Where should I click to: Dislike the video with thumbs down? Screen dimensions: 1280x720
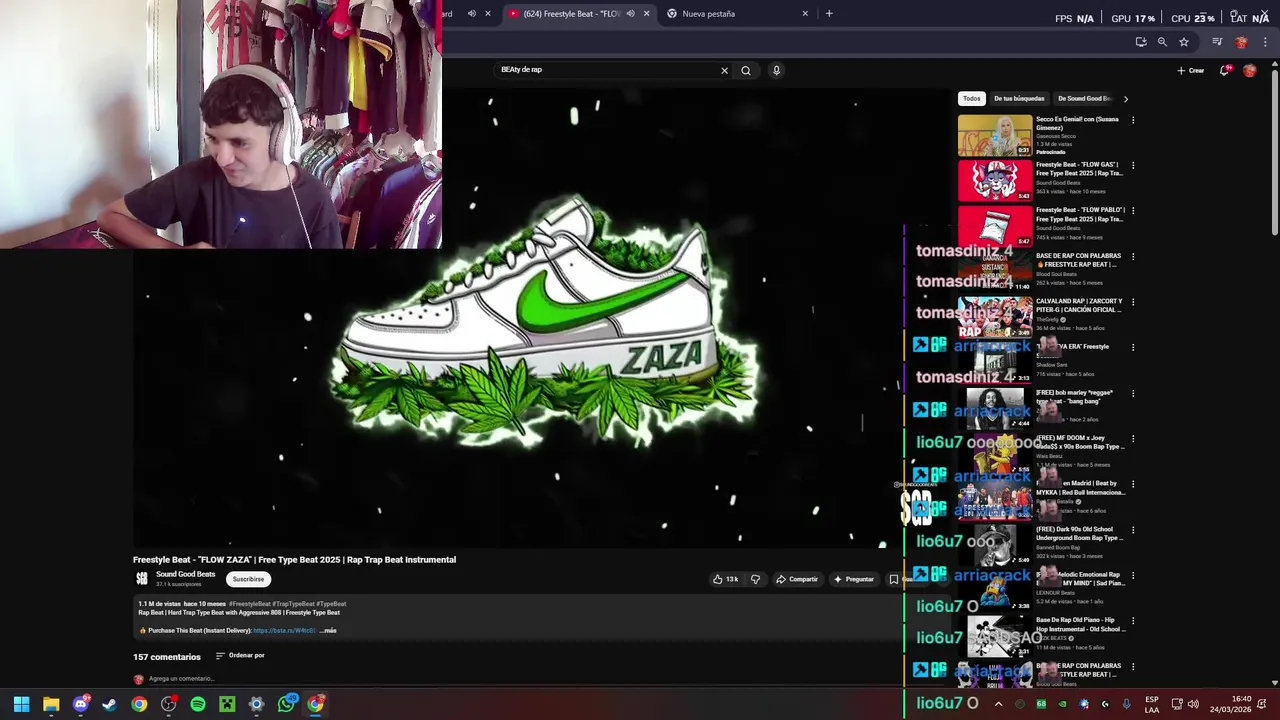[x=755, y=579]
